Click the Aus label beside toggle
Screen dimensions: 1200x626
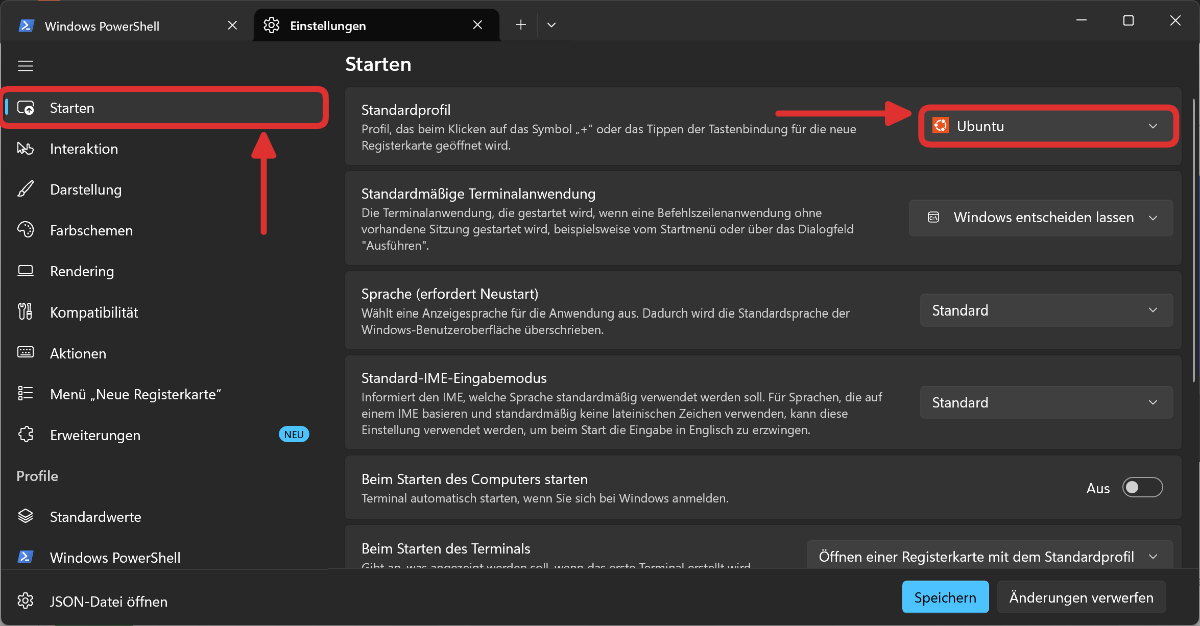pyautogui.click(x=1098, y=489)
